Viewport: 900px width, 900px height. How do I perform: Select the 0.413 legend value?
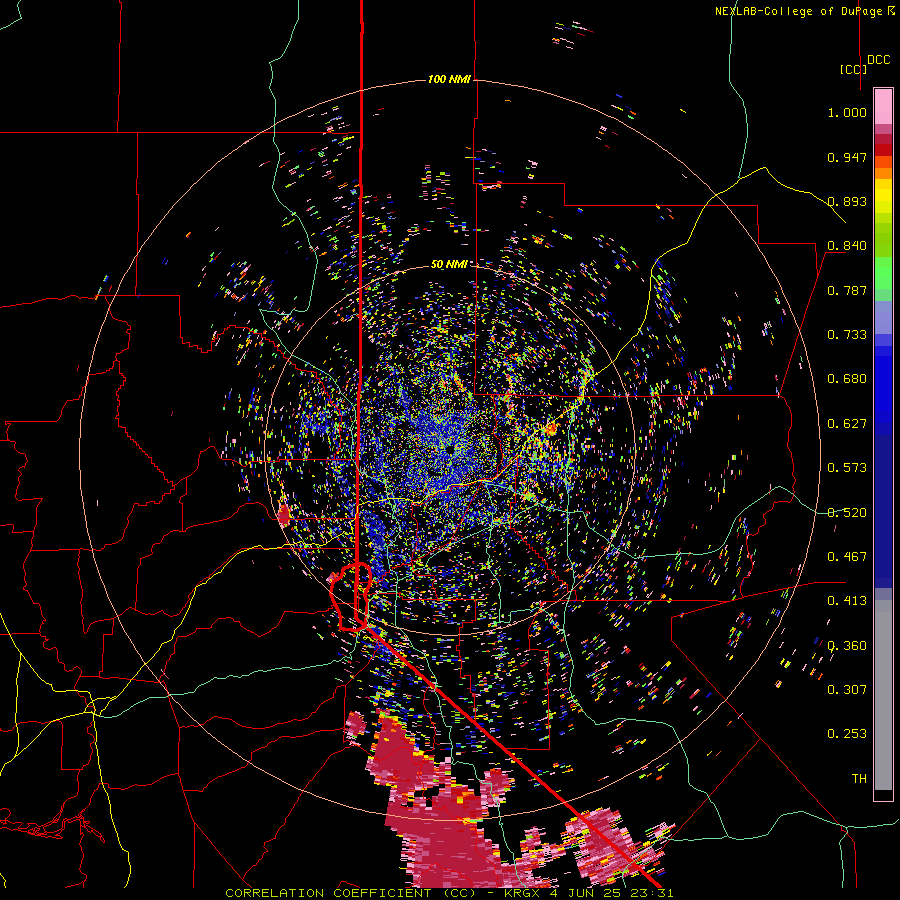point(847,601)
